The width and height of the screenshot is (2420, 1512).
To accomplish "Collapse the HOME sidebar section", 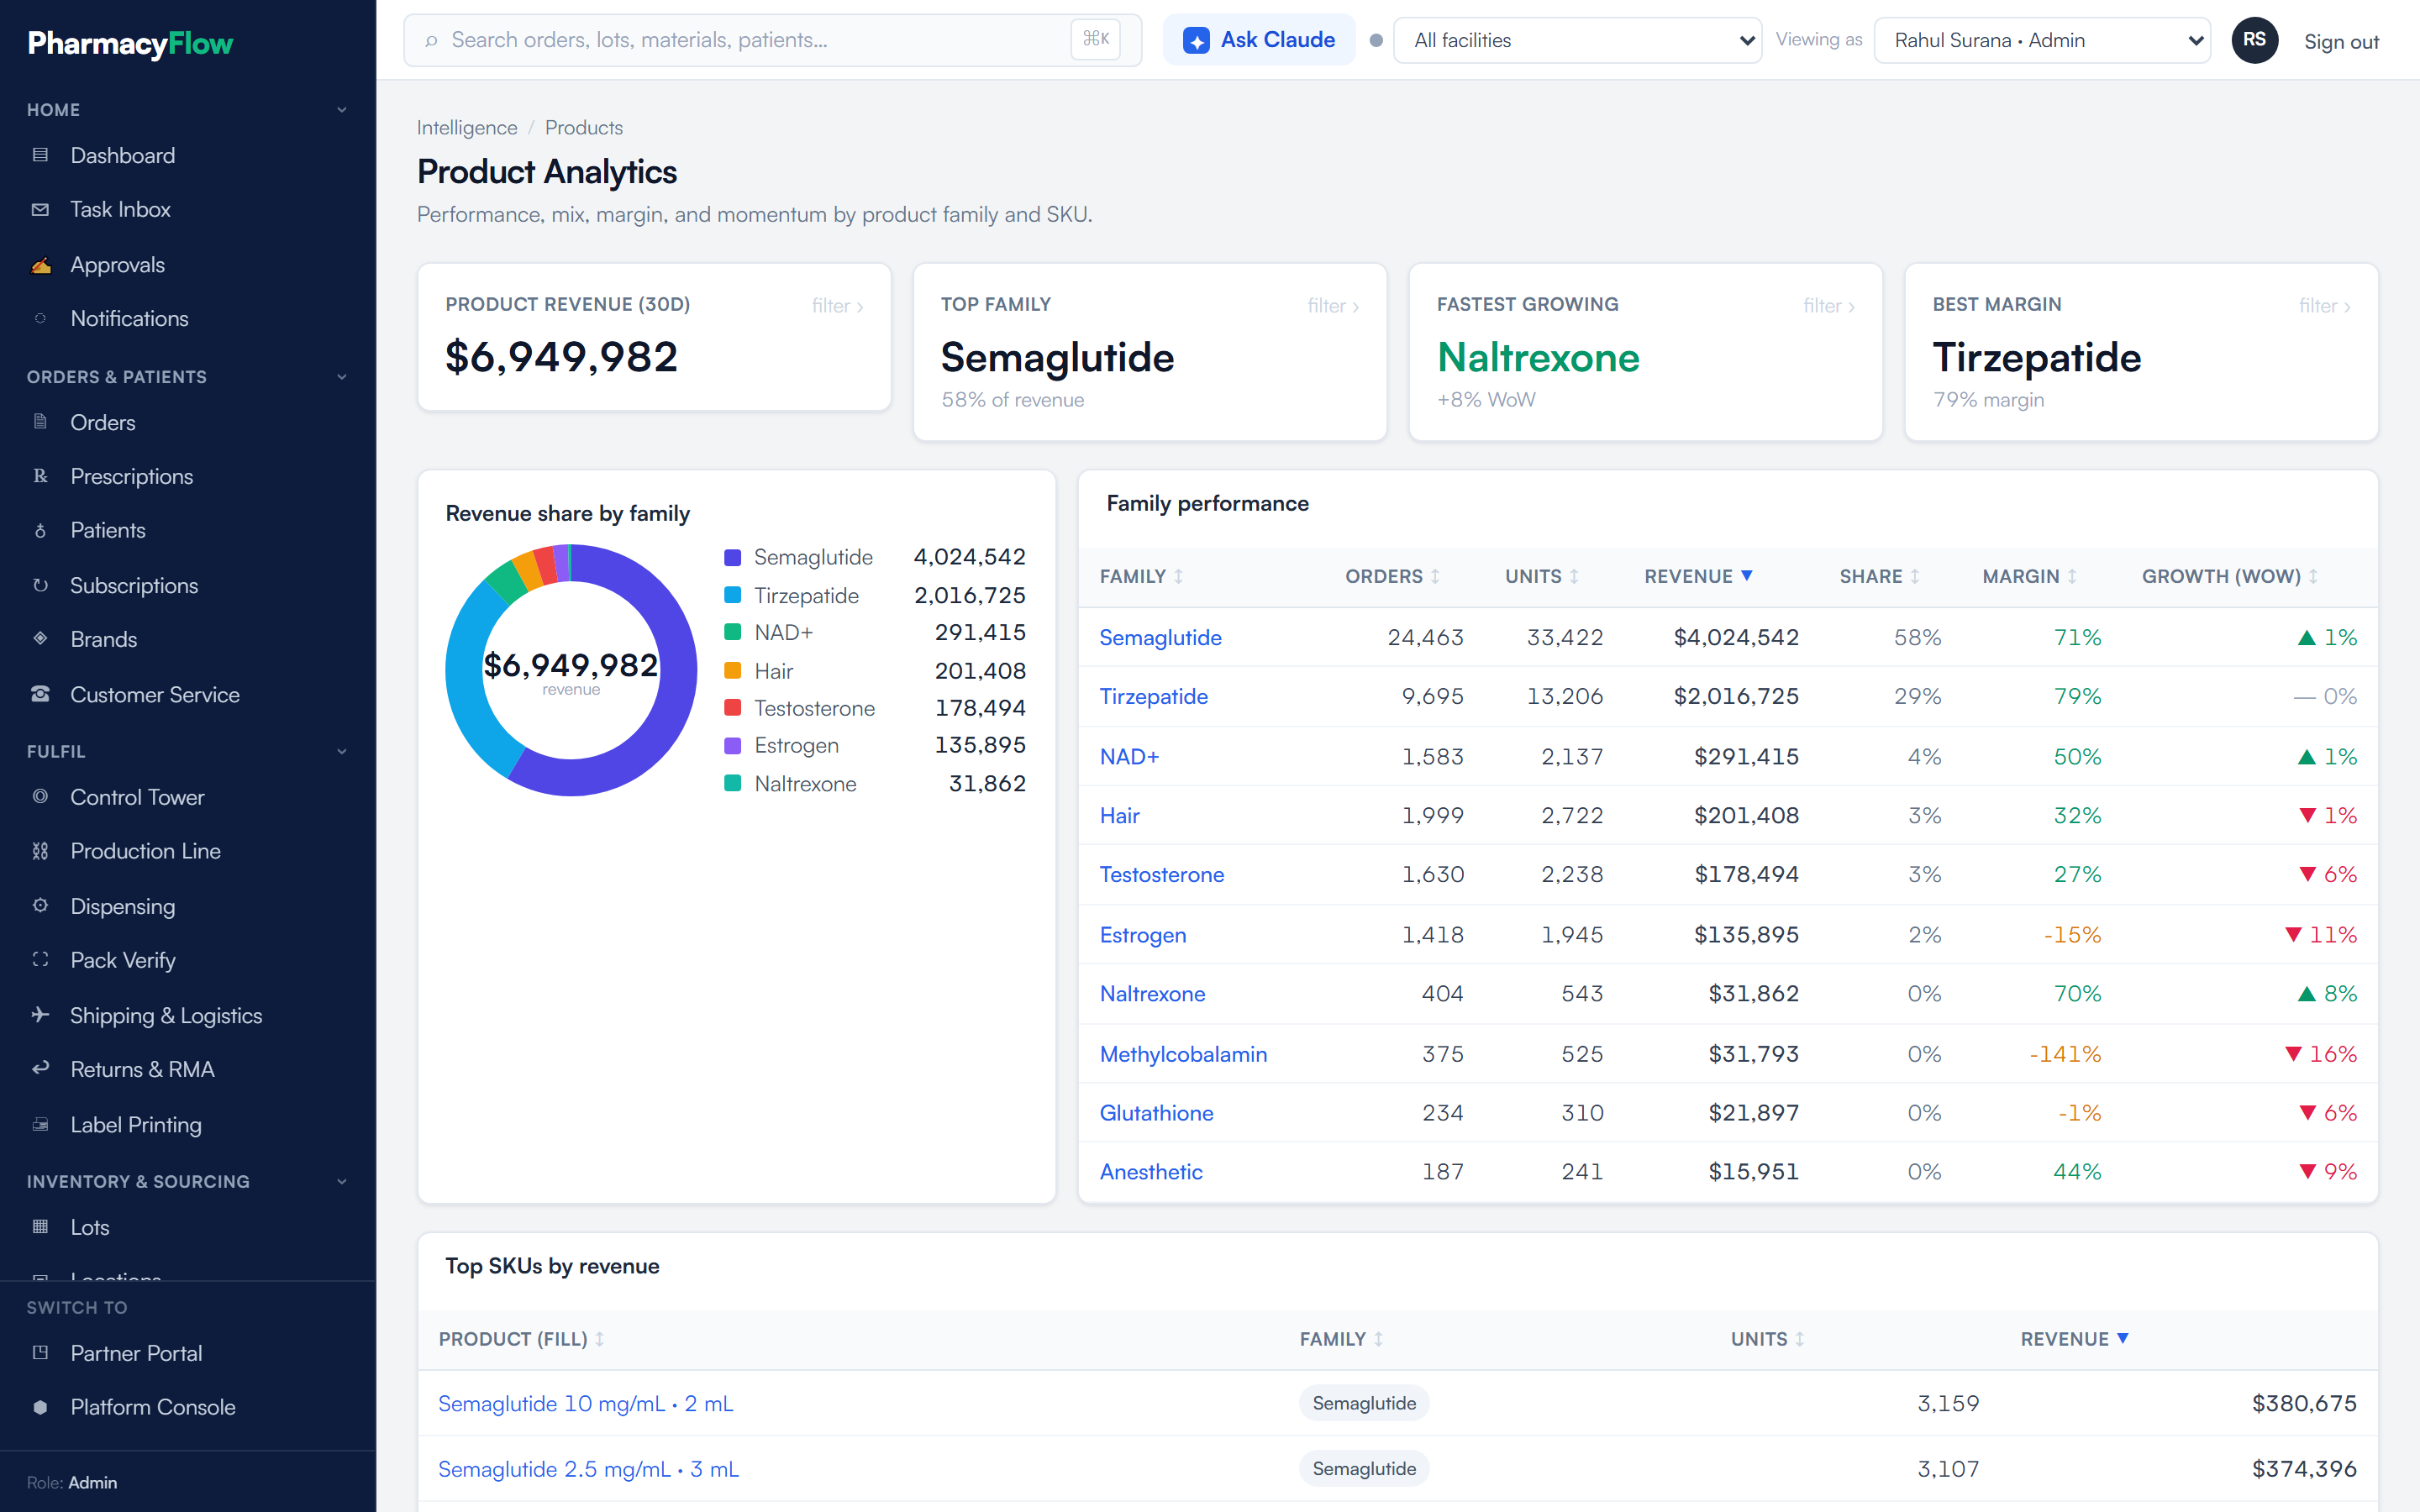I will click(x=342, y=110).
